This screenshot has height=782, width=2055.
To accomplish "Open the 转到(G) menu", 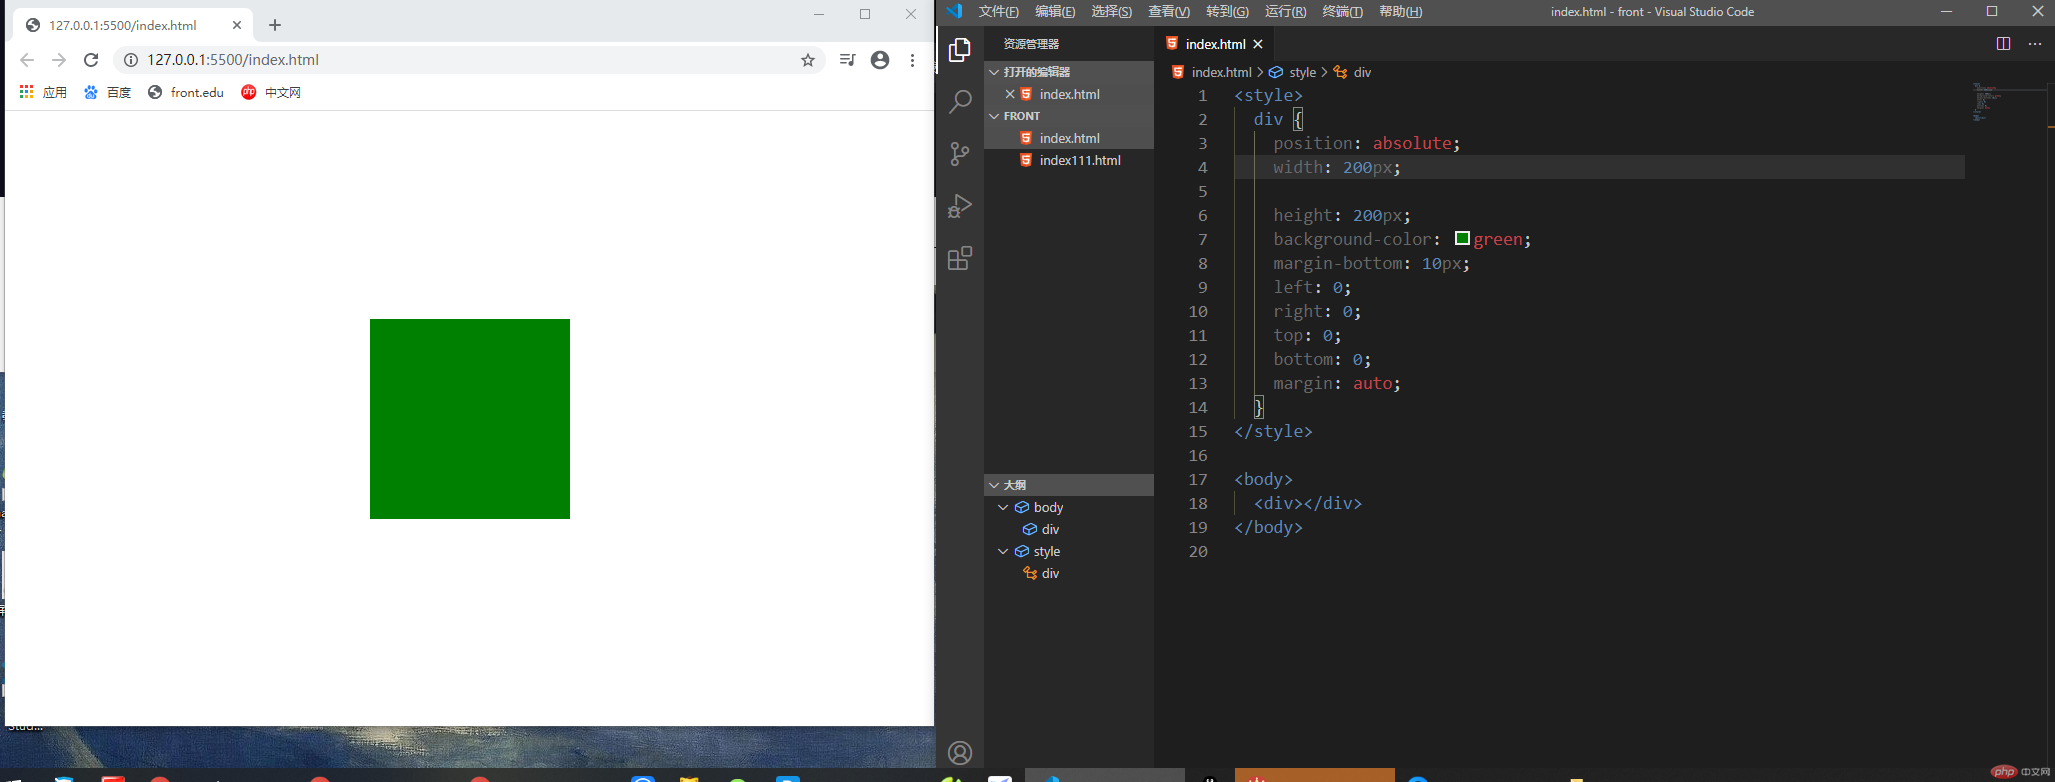I will (x=1227, y=12).
